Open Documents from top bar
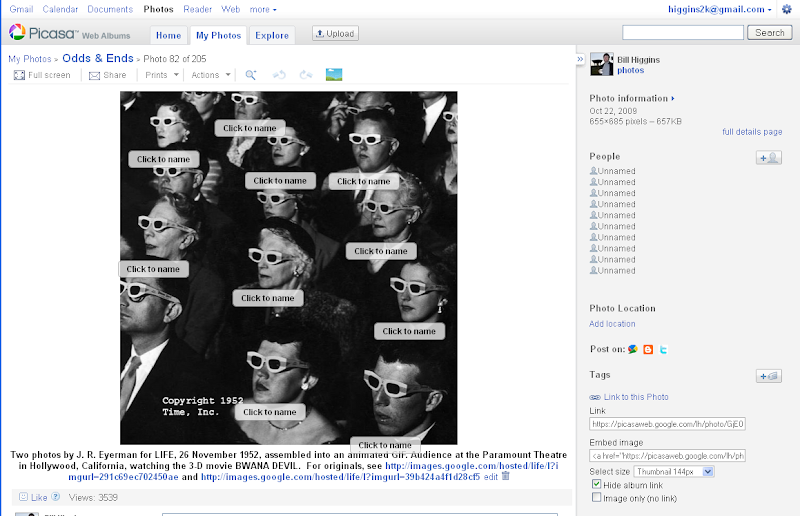The width and height of the screenshot is (800, 516). point(110,9)
